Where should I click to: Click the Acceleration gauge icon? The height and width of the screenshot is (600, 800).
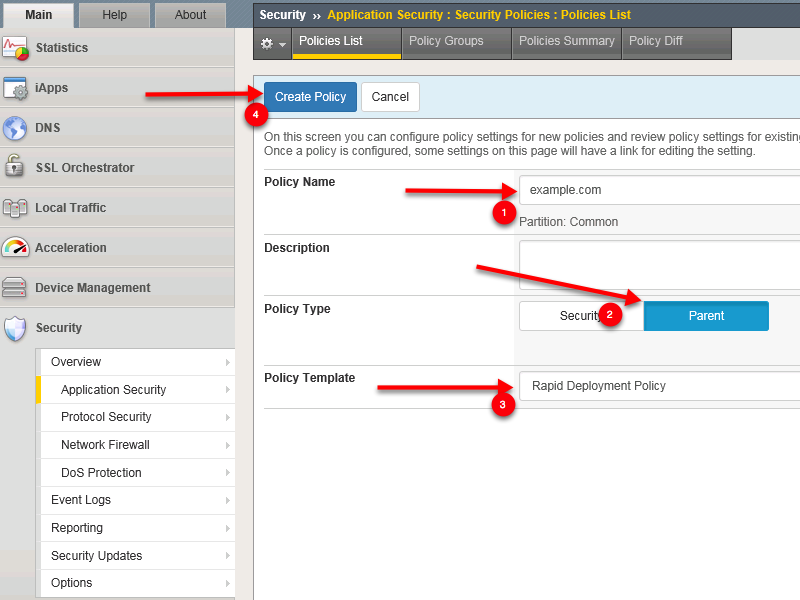15,247
